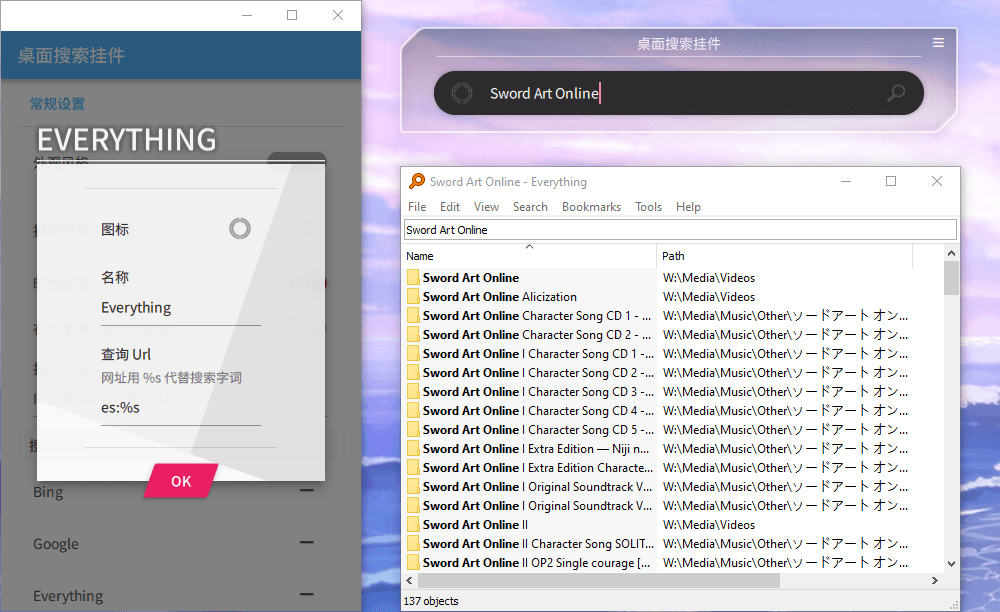The width and height of the screenshot is (1000, 612).
Task: Select 'Sword Art Online Alicization' row
Action: click(x=674, y=296)
